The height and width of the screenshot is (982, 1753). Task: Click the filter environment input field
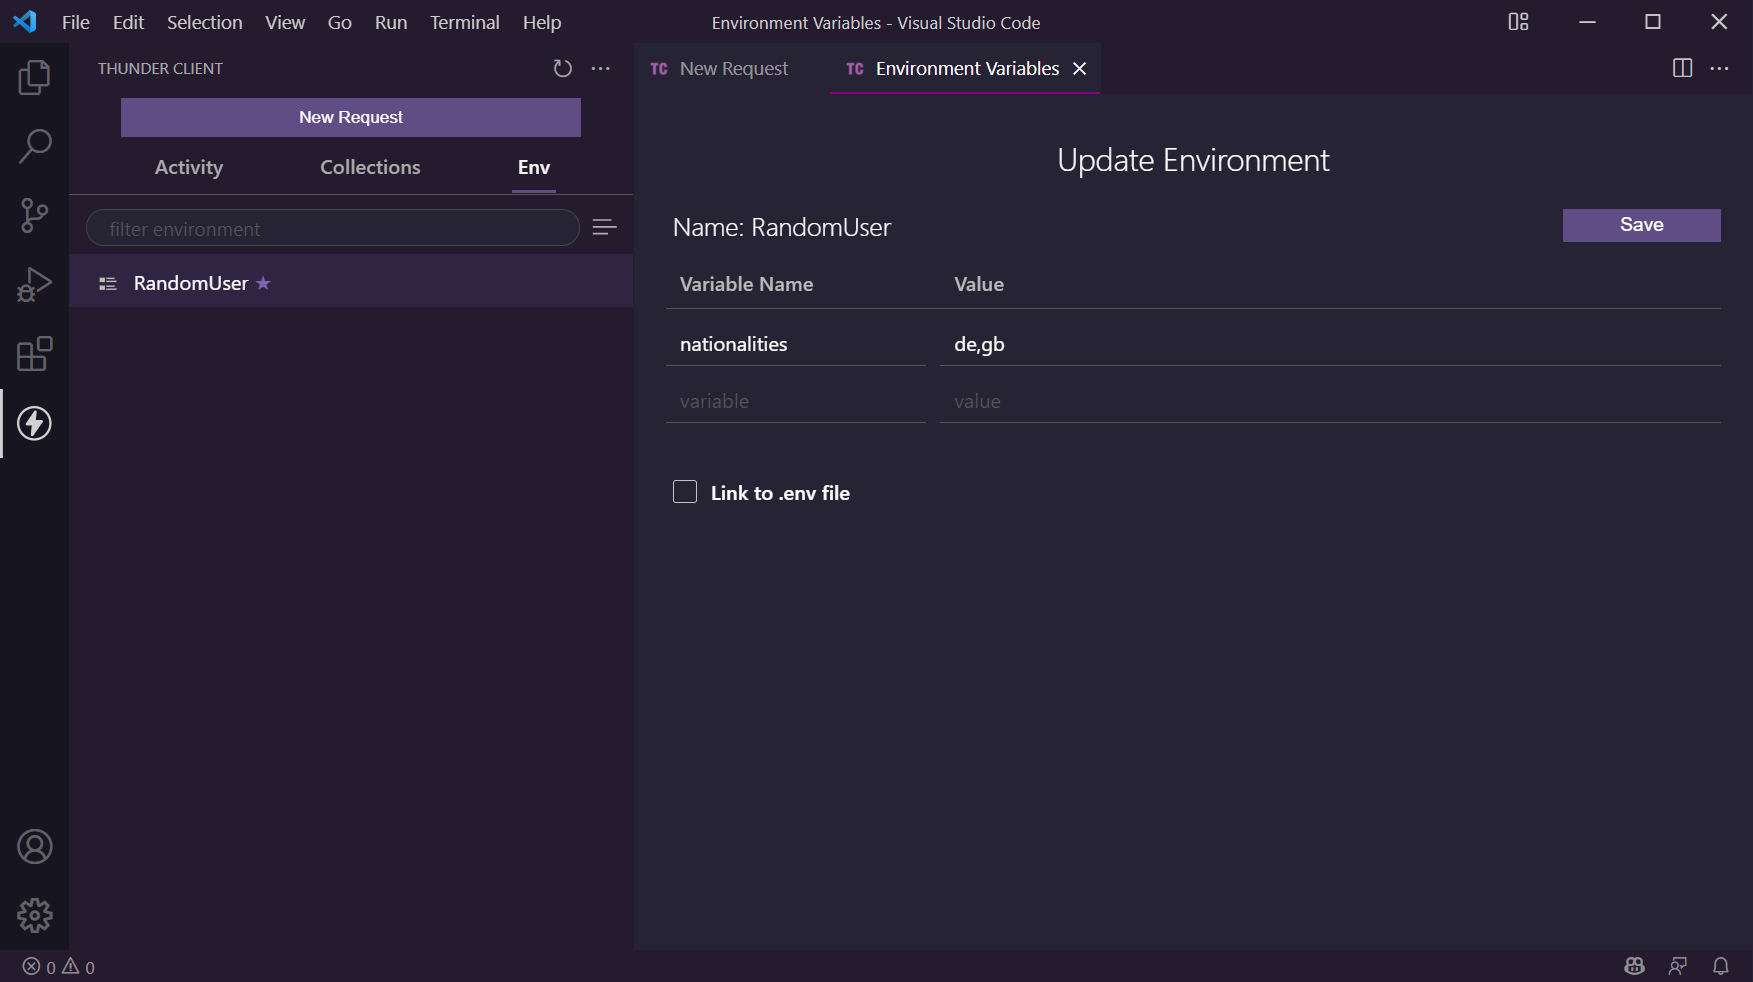(x=332, y=228)
